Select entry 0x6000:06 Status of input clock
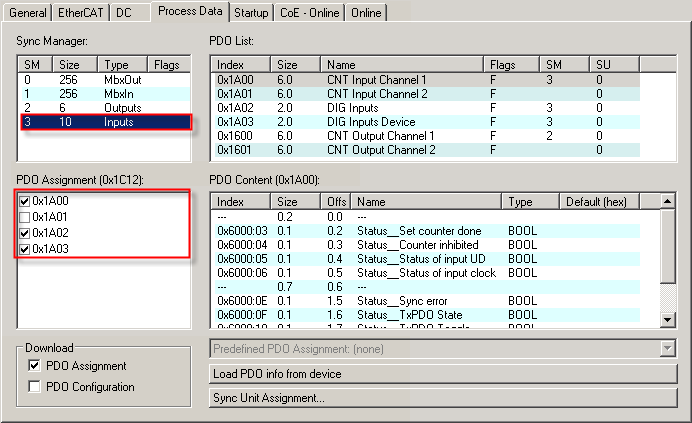Image resolution: width=692 pixels, height=423 pixels. tap(426, 273)
